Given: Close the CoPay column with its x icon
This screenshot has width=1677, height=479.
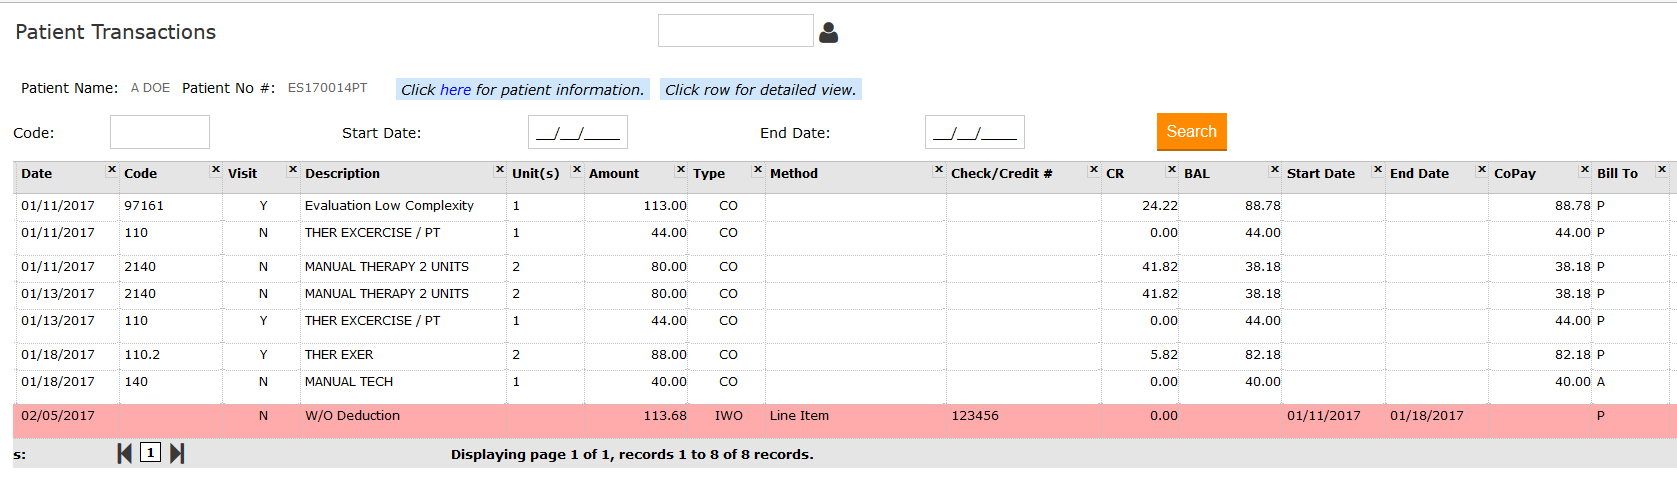Looking at the screenshot, I should pos(1584,170).
